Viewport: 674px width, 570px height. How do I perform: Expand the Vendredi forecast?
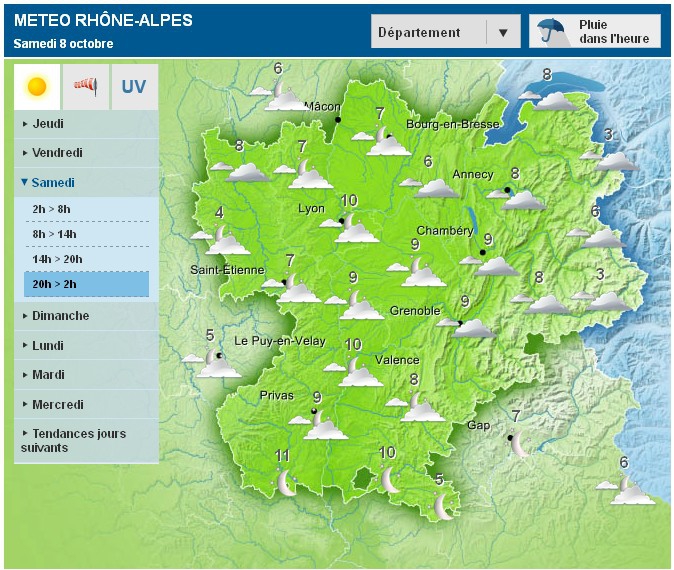[x=86, y=153]
